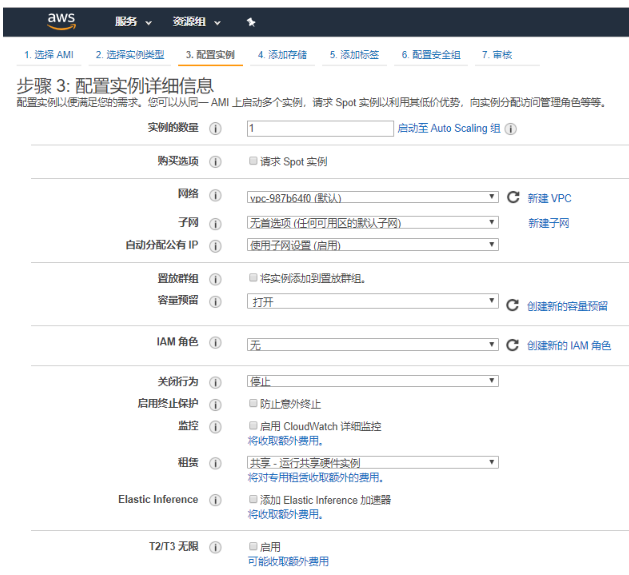Show info icon for 网络
629x575 pixels.
[x=215, y=195]
